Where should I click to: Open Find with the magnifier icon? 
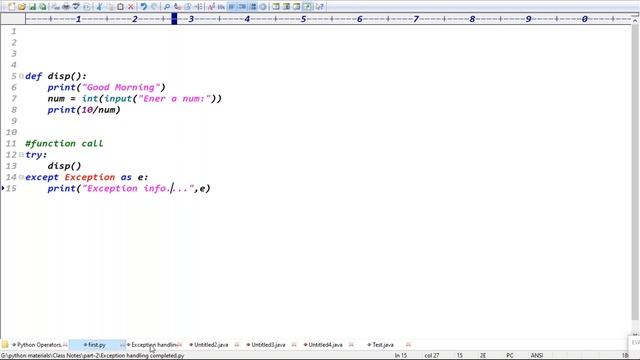167,7
